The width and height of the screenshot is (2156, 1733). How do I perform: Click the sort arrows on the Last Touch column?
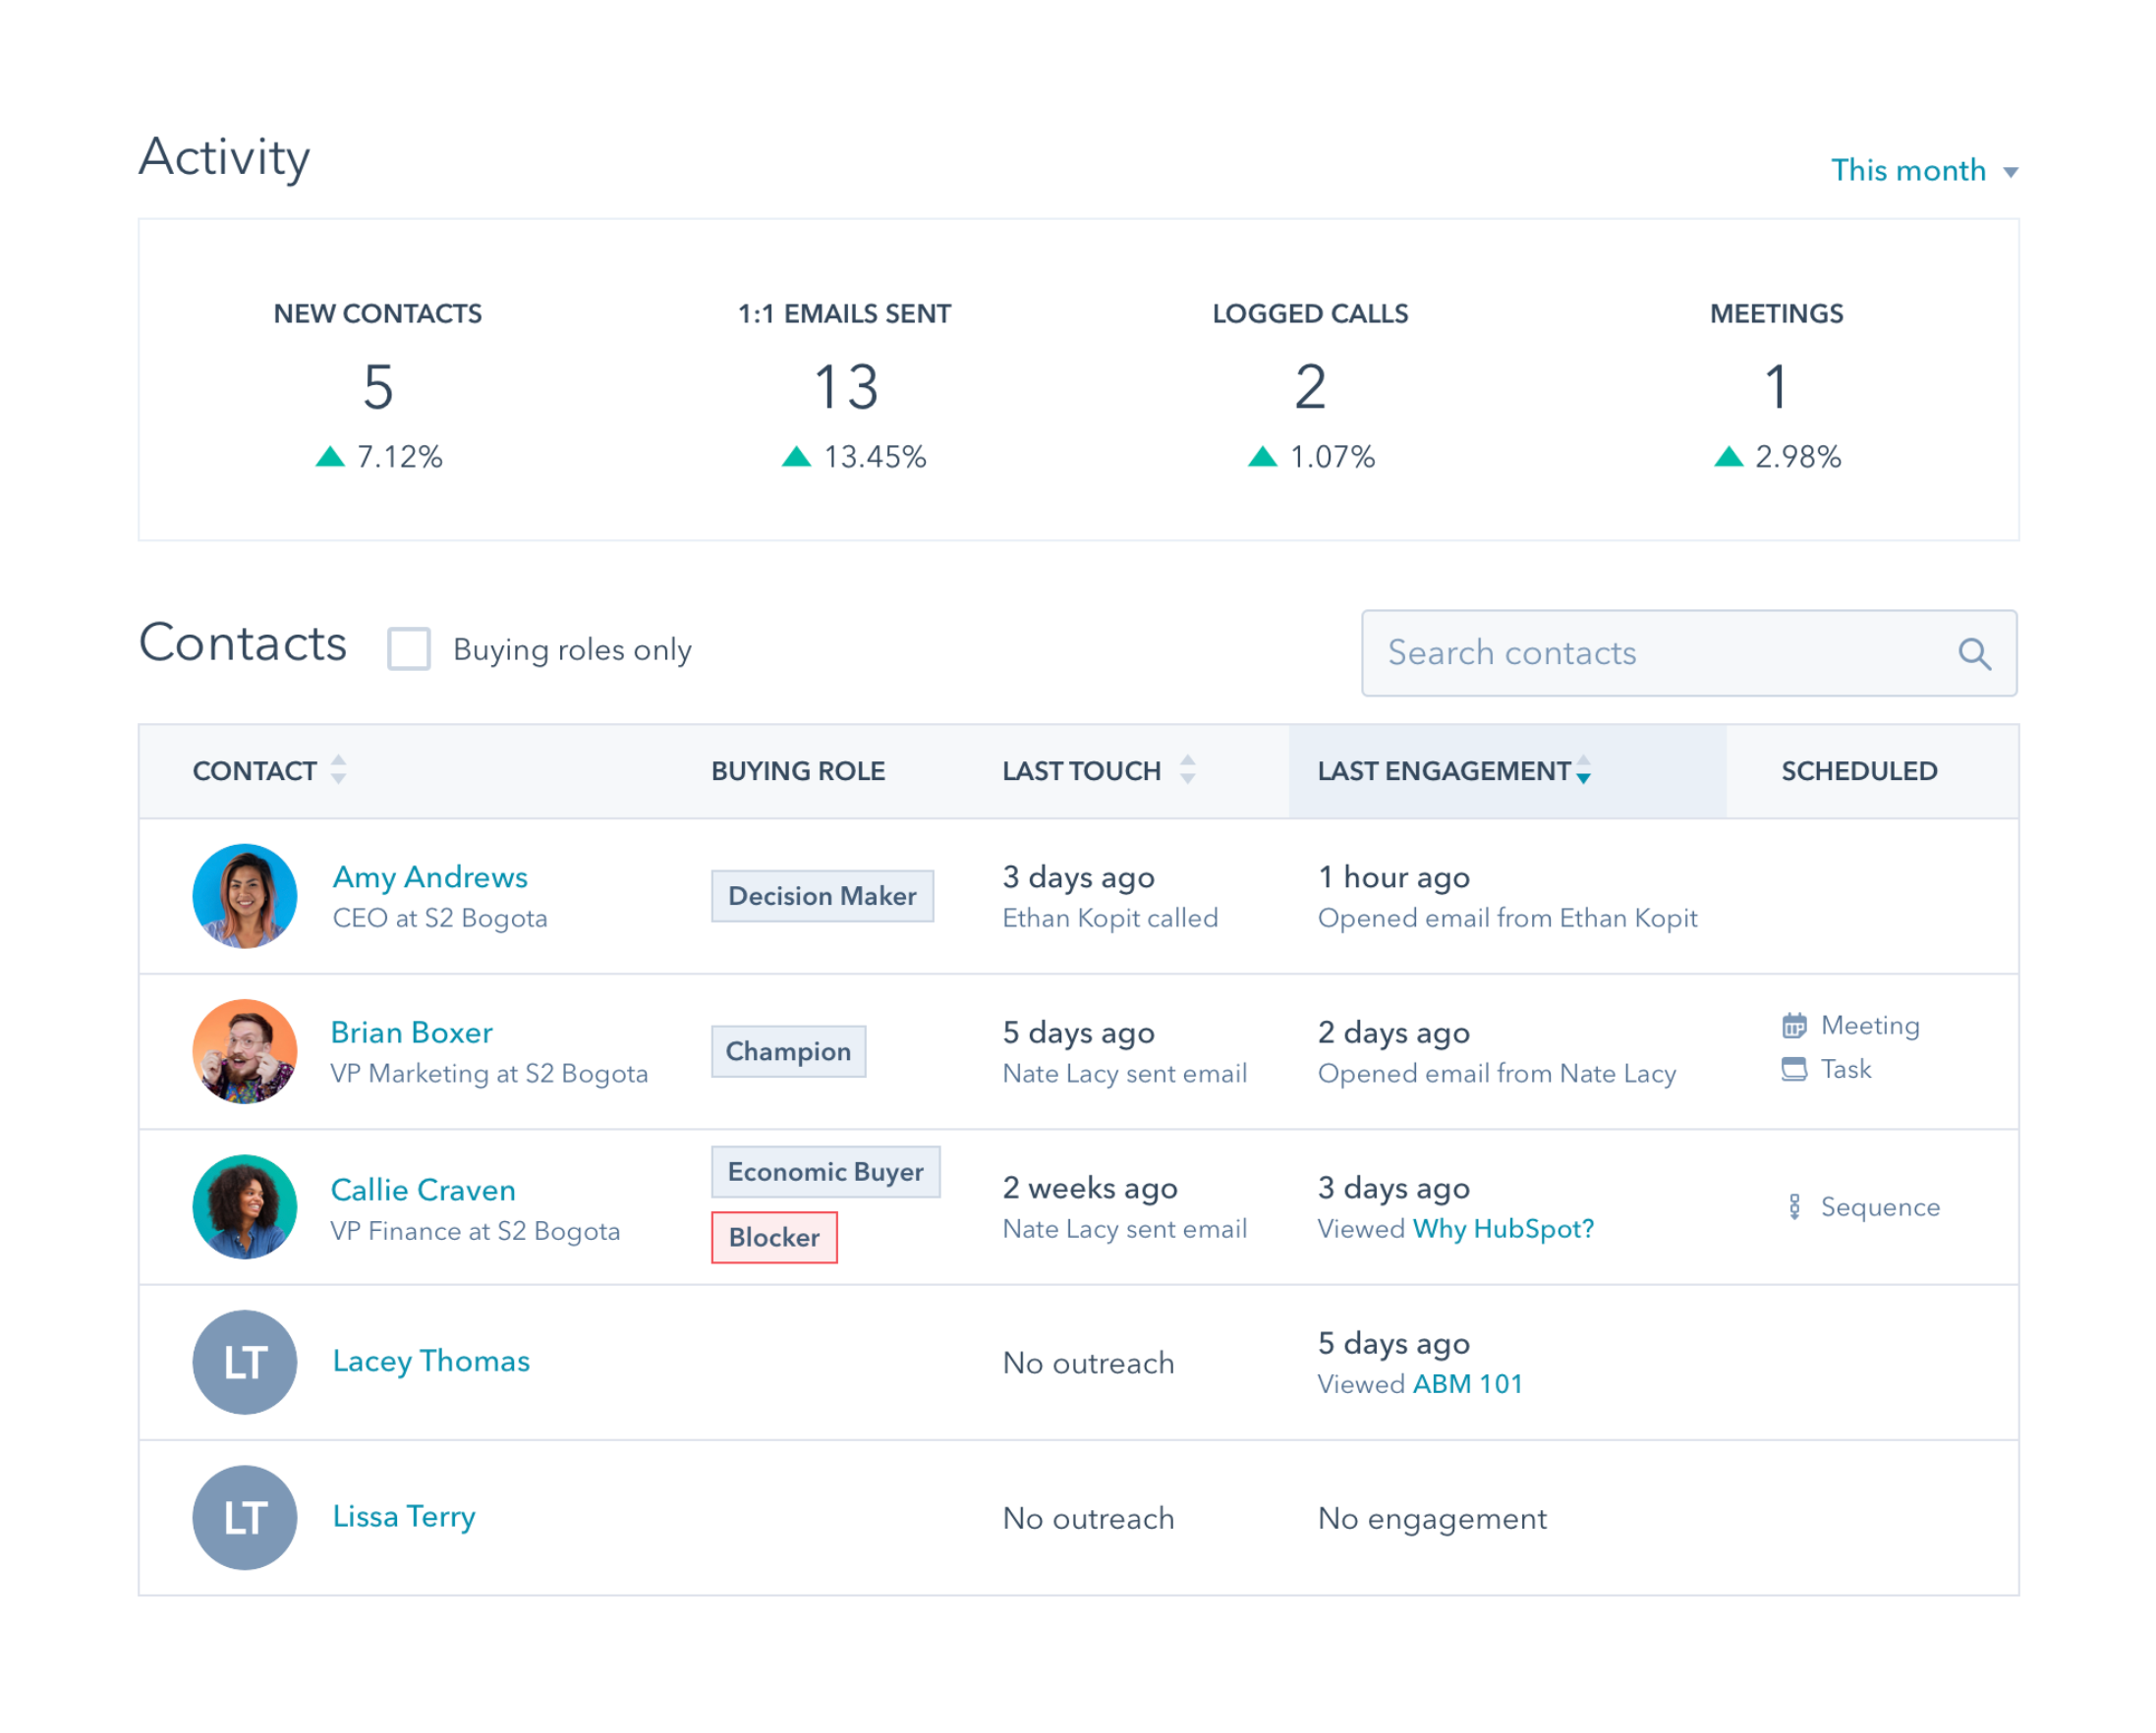pyautogui.click(x=1187, y=770)
